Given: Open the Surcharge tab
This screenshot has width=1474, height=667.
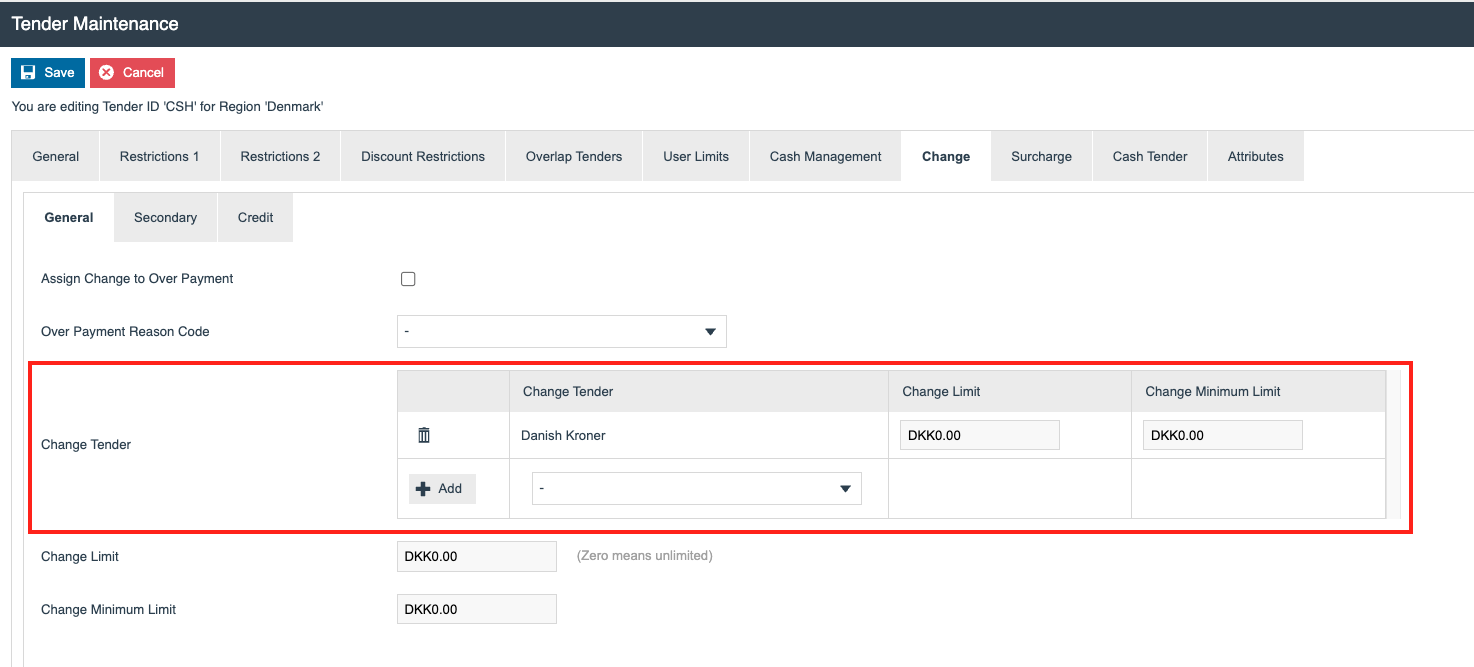Looking at the screenshot, I should click(x=1042, y=156).
